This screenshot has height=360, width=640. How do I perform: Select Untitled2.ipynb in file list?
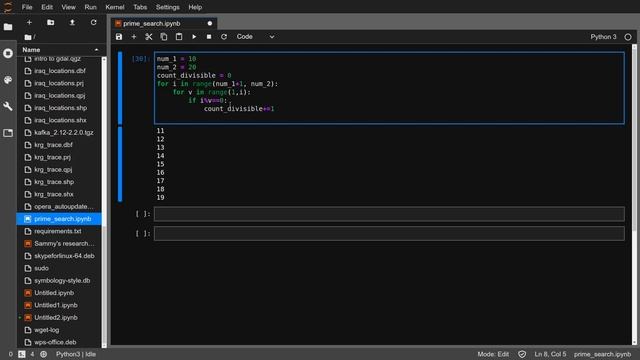[x=59, y=318]
